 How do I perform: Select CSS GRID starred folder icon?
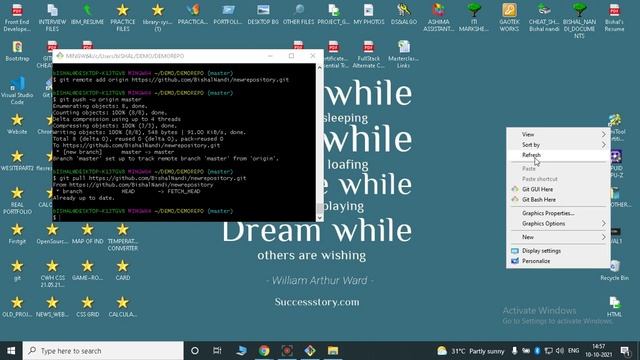[87, 307]
